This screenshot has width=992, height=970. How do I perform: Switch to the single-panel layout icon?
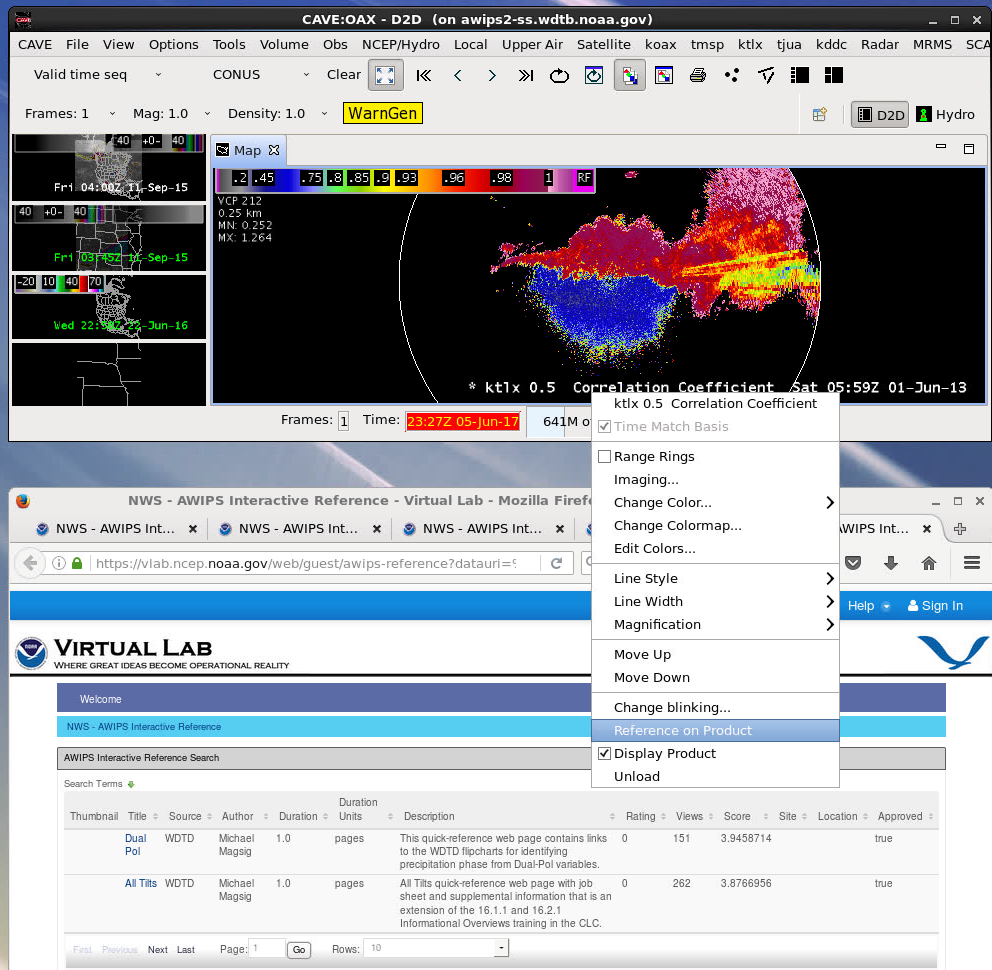[x=800, y=76]
